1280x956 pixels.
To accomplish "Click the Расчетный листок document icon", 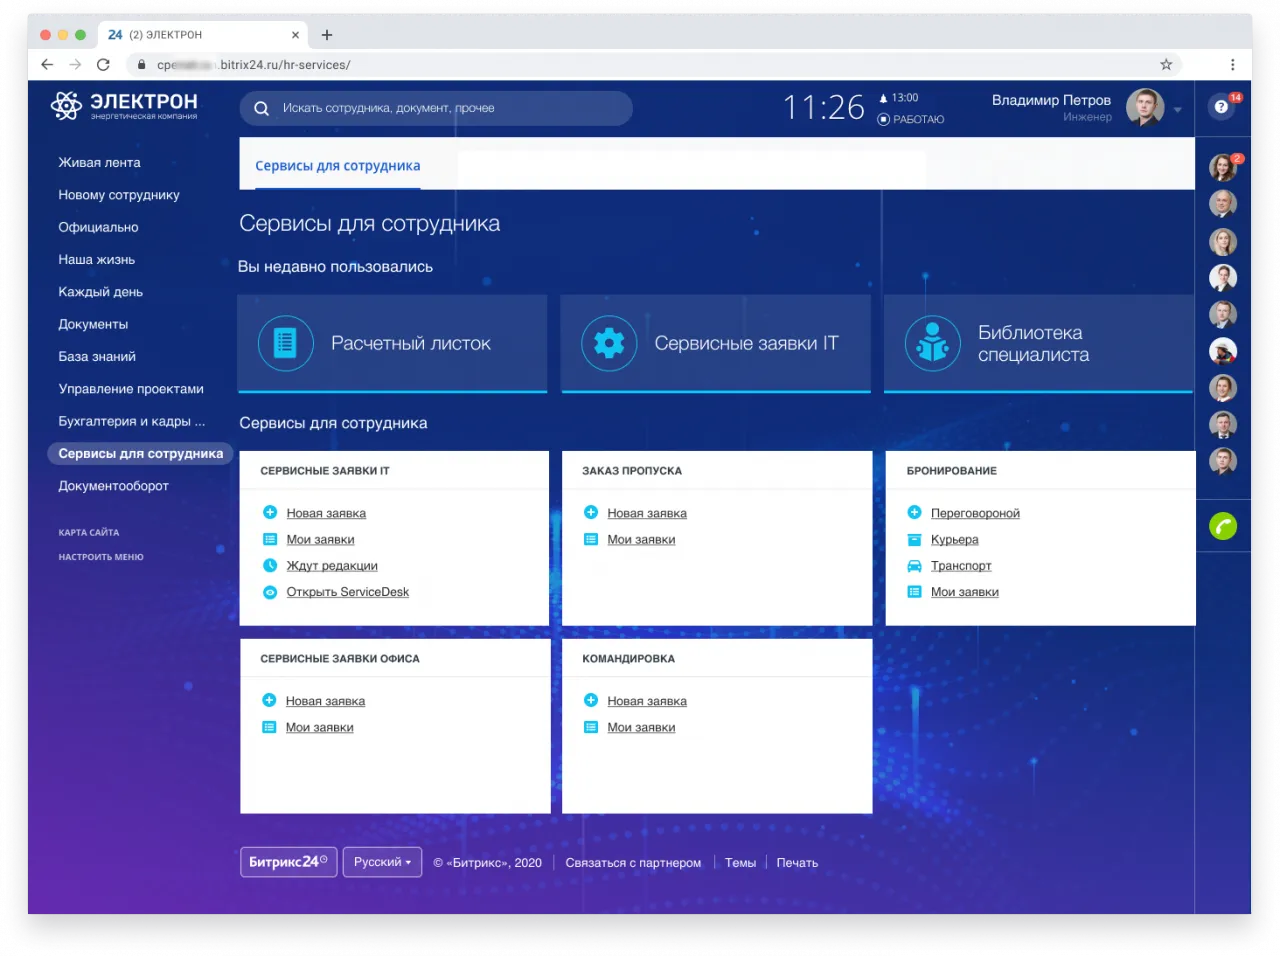I will pos(285,343).
